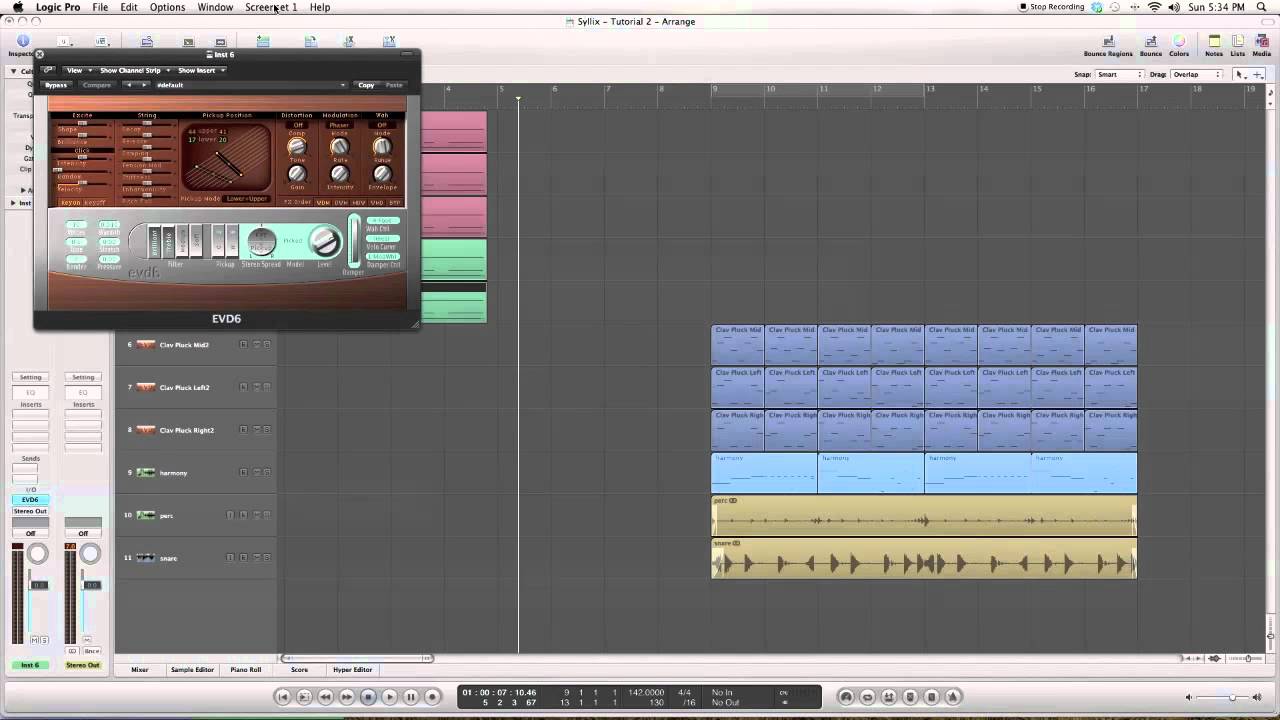
Task: Click the EVD6 instrument slot button
Action: pos(30,500)
